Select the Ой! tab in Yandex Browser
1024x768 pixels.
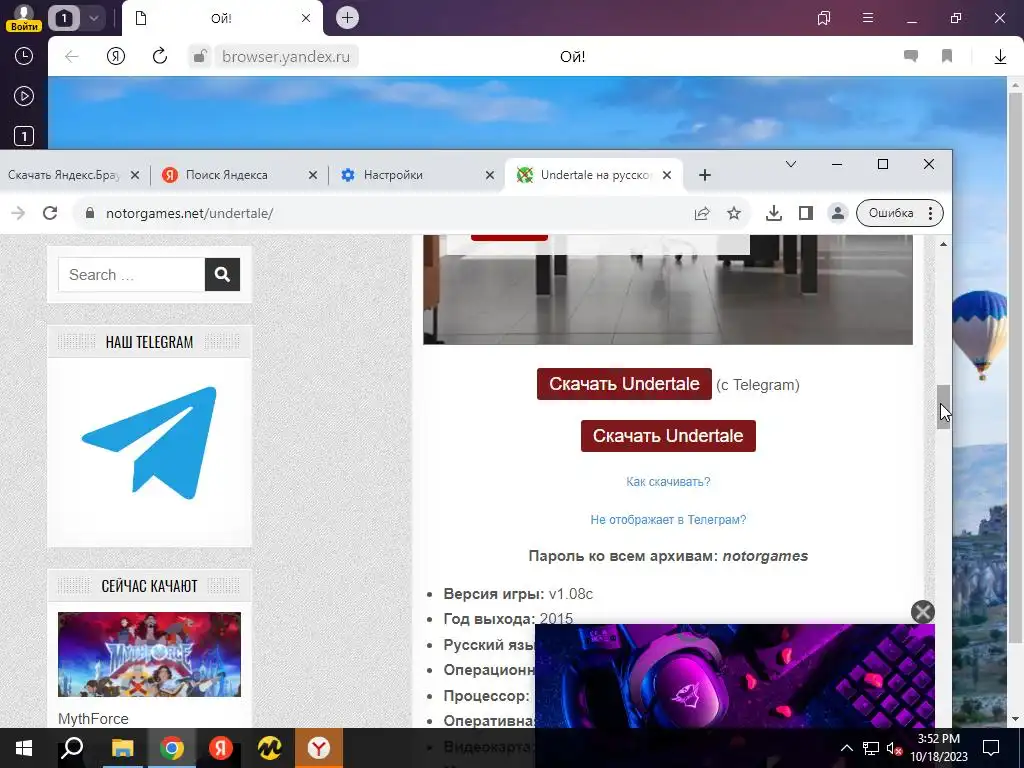[222, 19]
